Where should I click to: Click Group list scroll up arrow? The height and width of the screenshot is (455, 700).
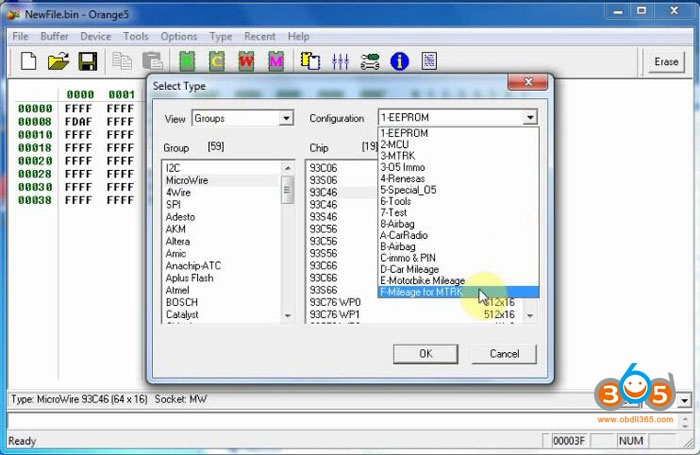click(288, 168)
